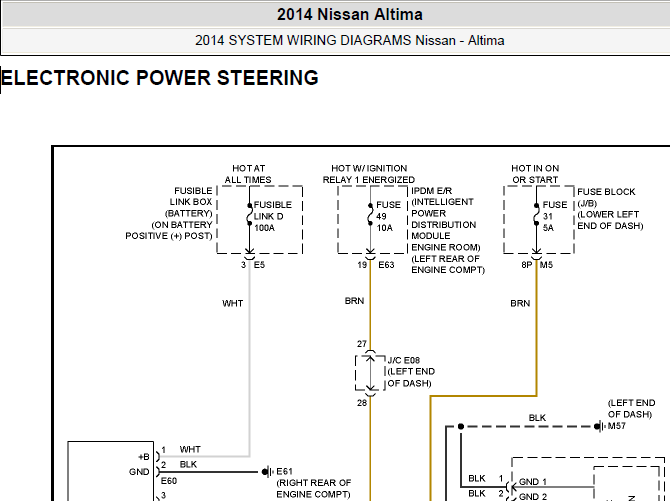The width and height of the screenshot is (670, 501).
Task: Click the 'FUSIBLE LINK D 100A' label
Action: click(273, 216)
